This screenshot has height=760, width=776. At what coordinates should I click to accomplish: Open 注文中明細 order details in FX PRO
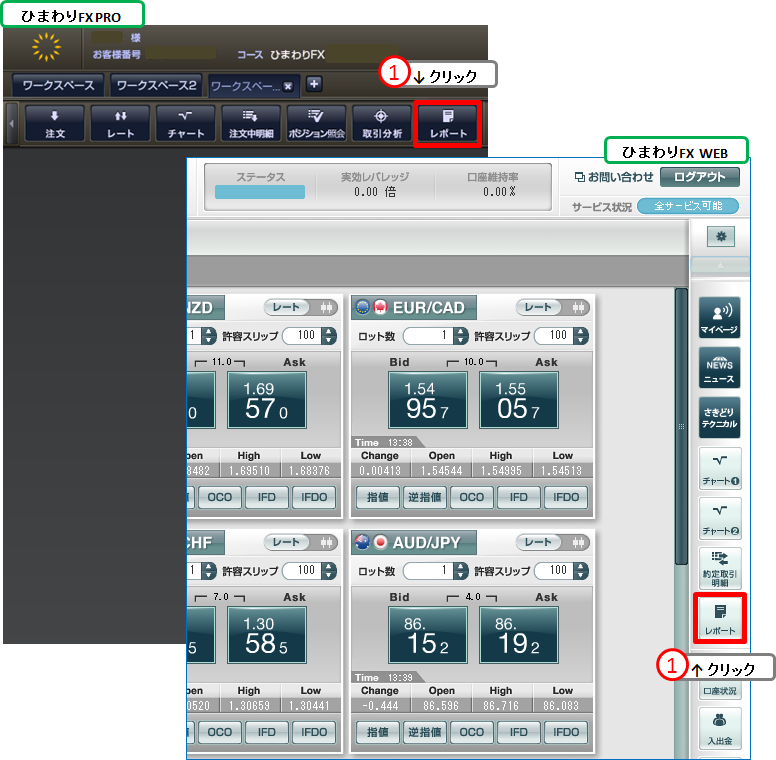pyautogui.click(x=251, y=124)
